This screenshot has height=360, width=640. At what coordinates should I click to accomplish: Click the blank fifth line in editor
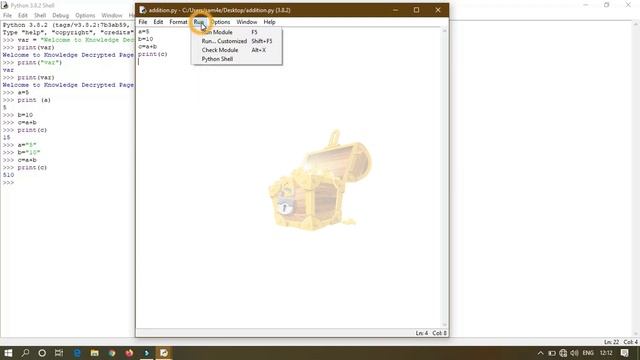point(289,62)
